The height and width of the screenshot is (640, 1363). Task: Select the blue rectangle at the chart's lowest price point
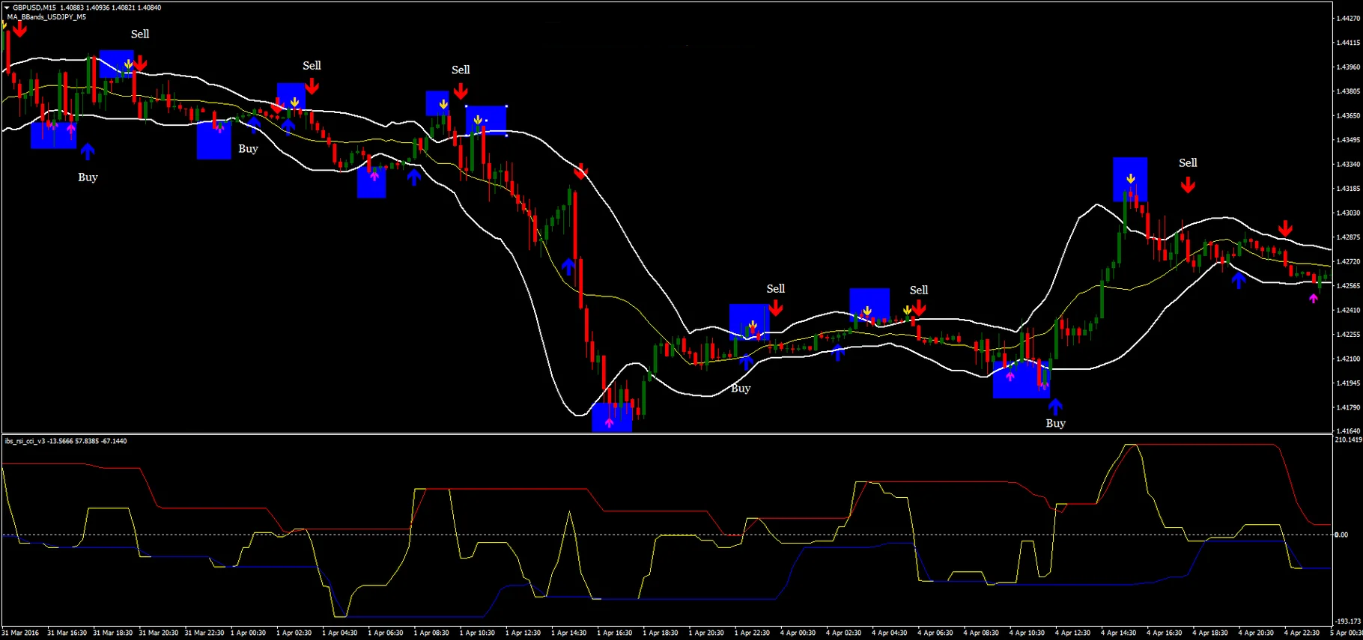[611, 418]
